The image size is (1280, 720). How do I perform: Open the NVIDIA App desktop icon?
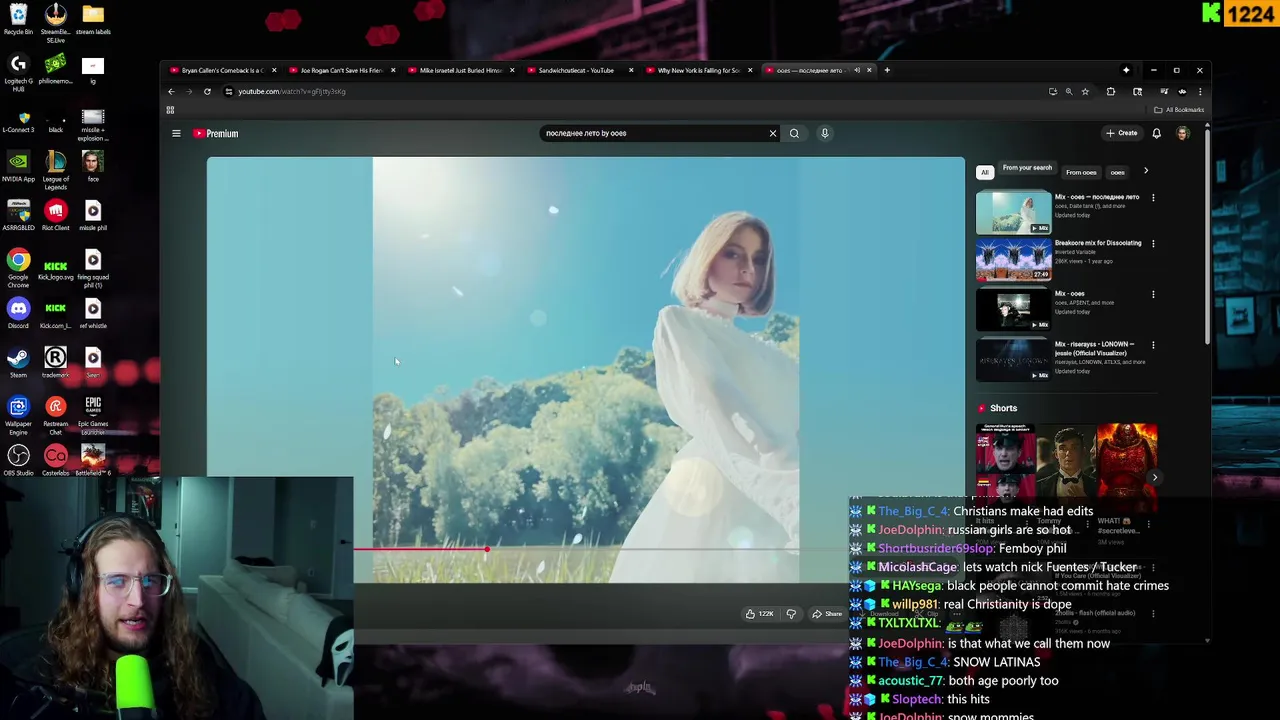18,166
